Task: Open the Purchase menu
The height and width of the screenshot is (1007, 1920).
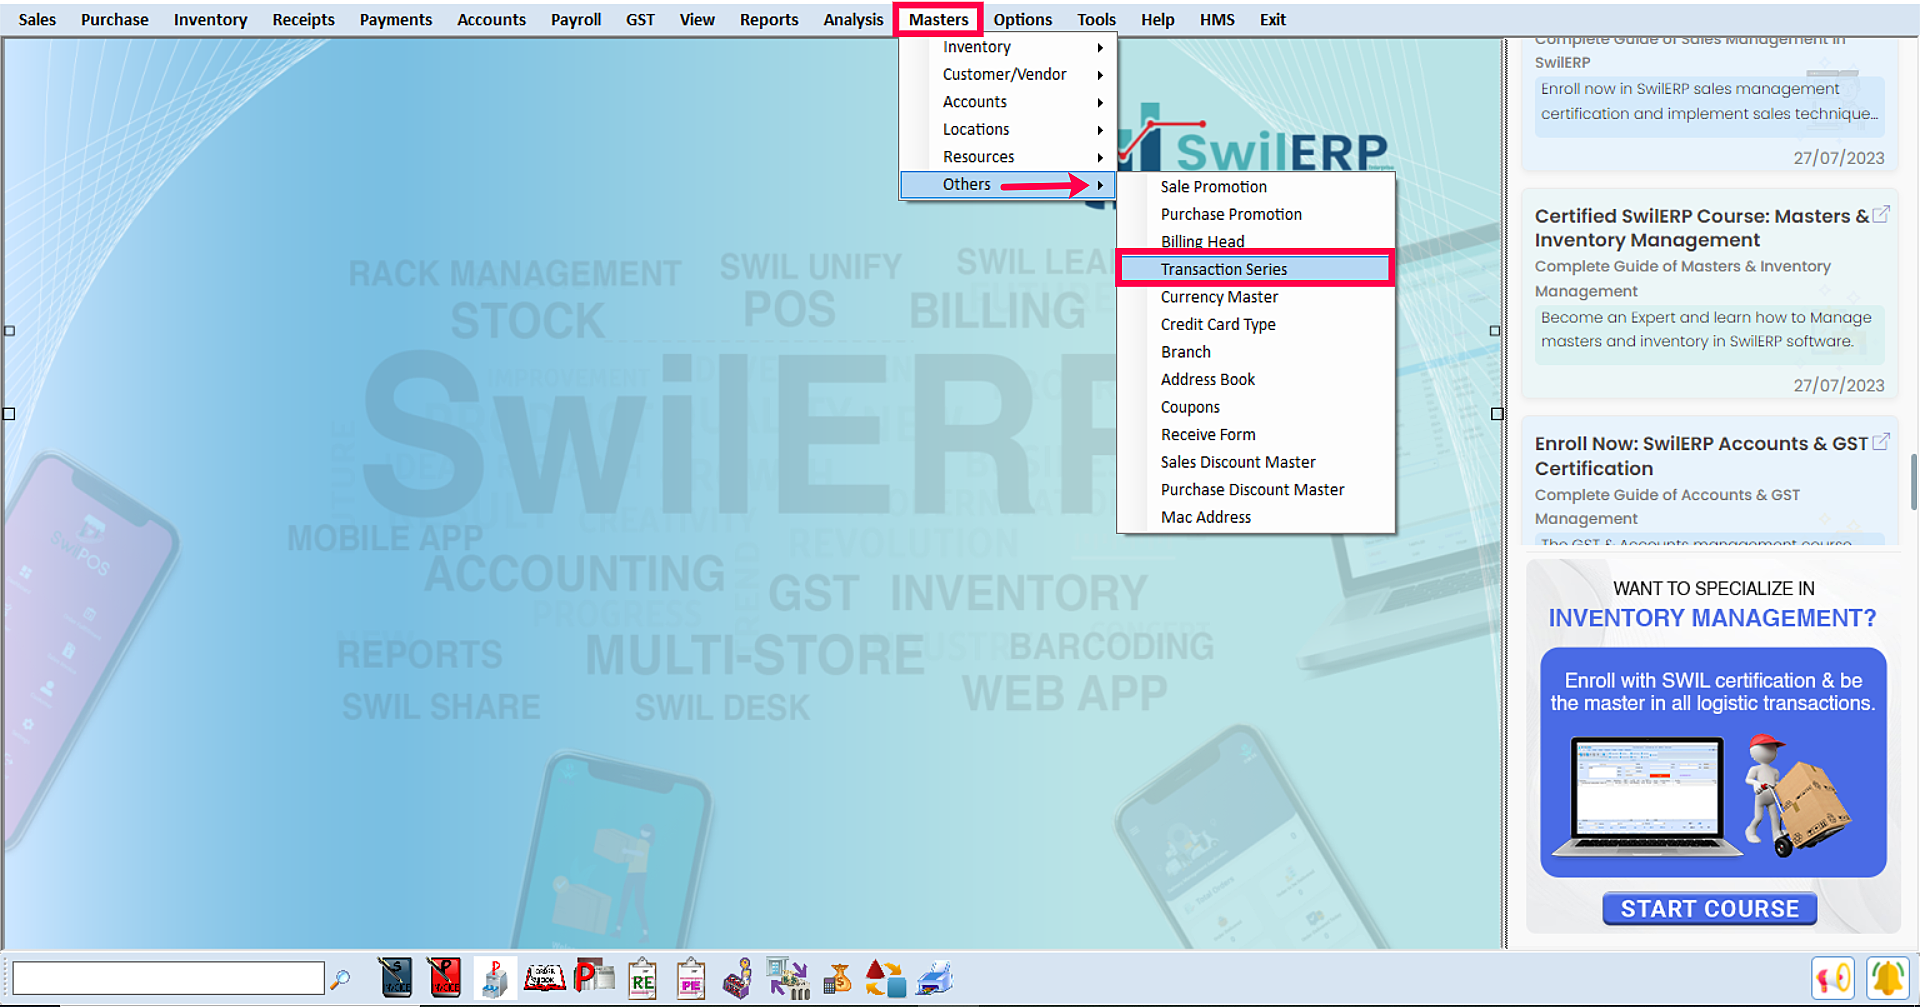Action: point(115,19)
